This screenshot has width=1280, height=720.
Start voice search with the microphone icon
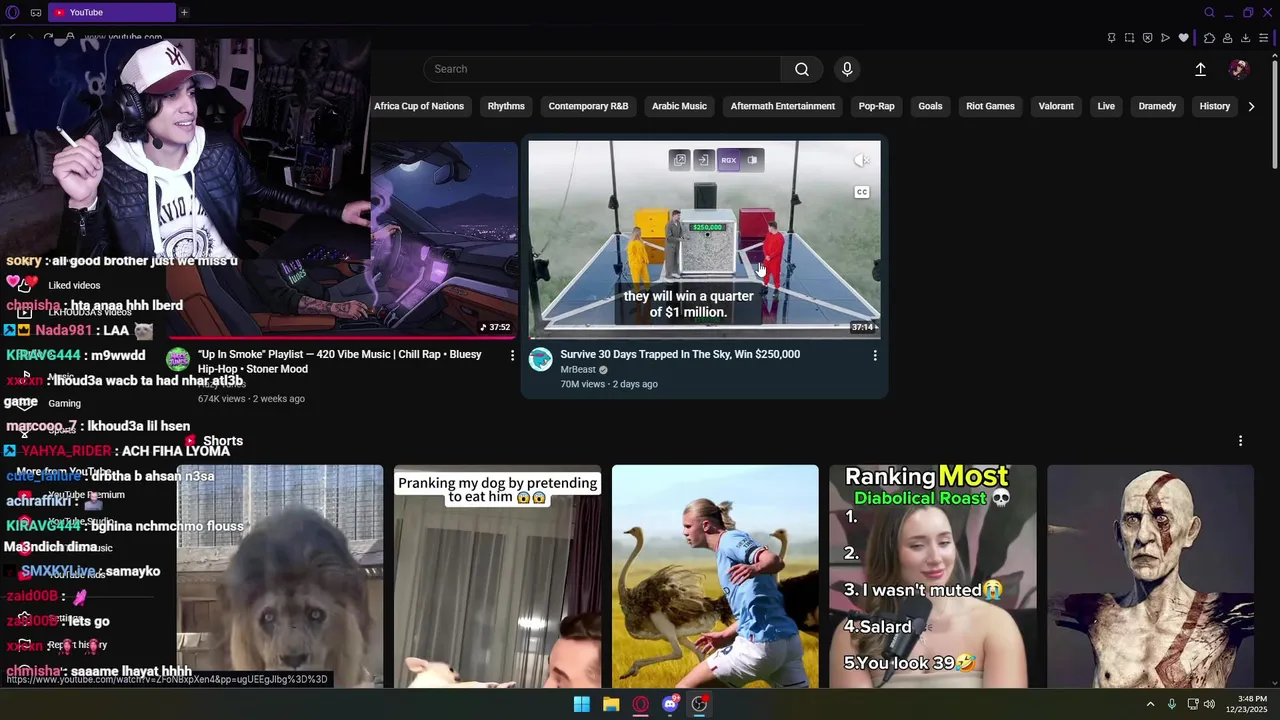[x=847, y=69]
